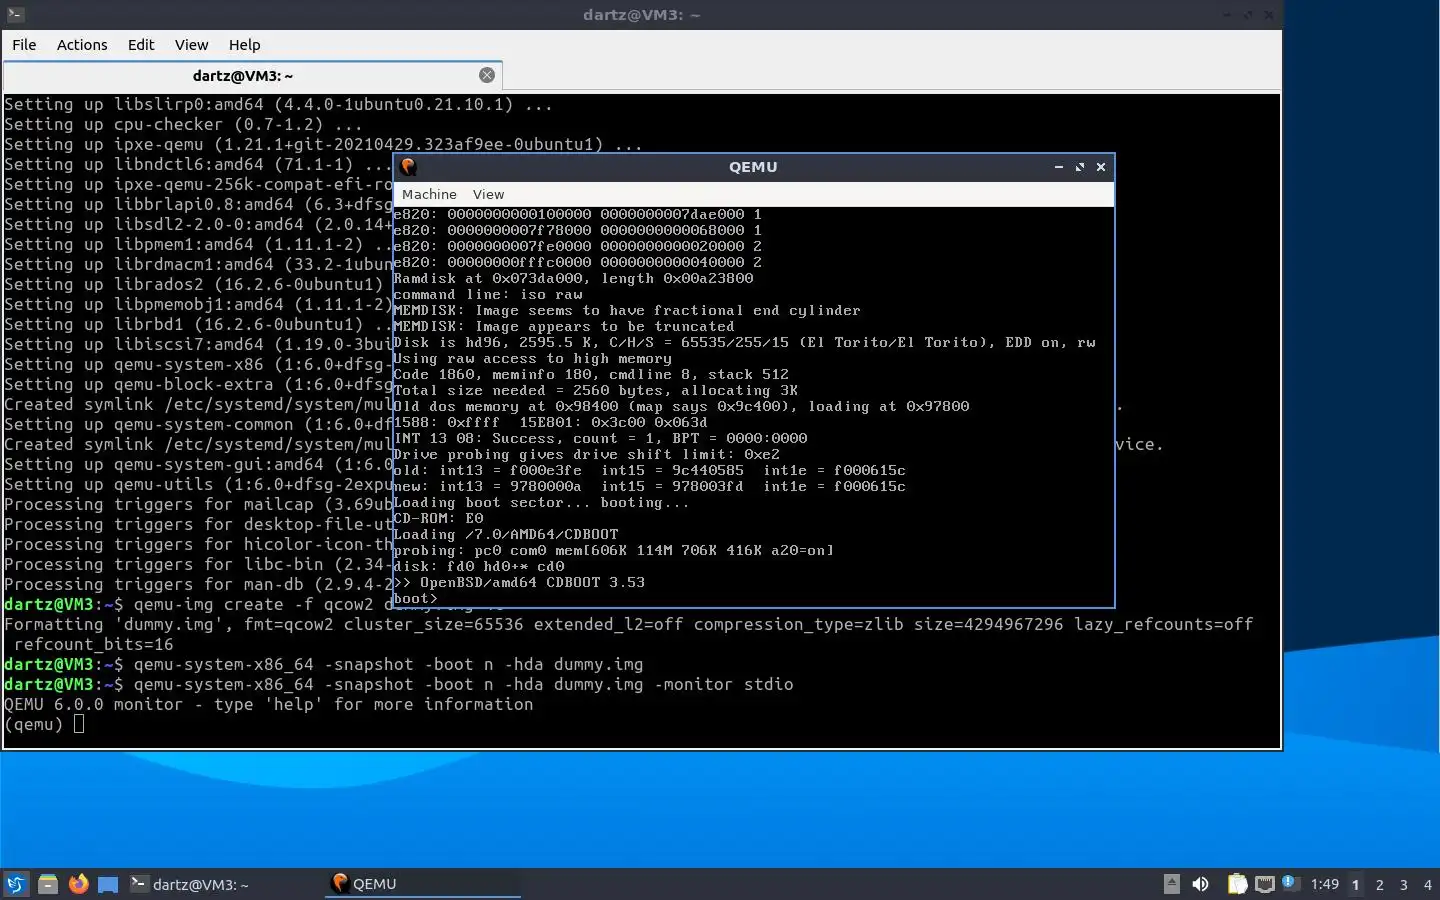Open the network connection tray icon
The width and height of the screenshot is (1440, 900).
pyautogui.click(x=1265, y=884)
